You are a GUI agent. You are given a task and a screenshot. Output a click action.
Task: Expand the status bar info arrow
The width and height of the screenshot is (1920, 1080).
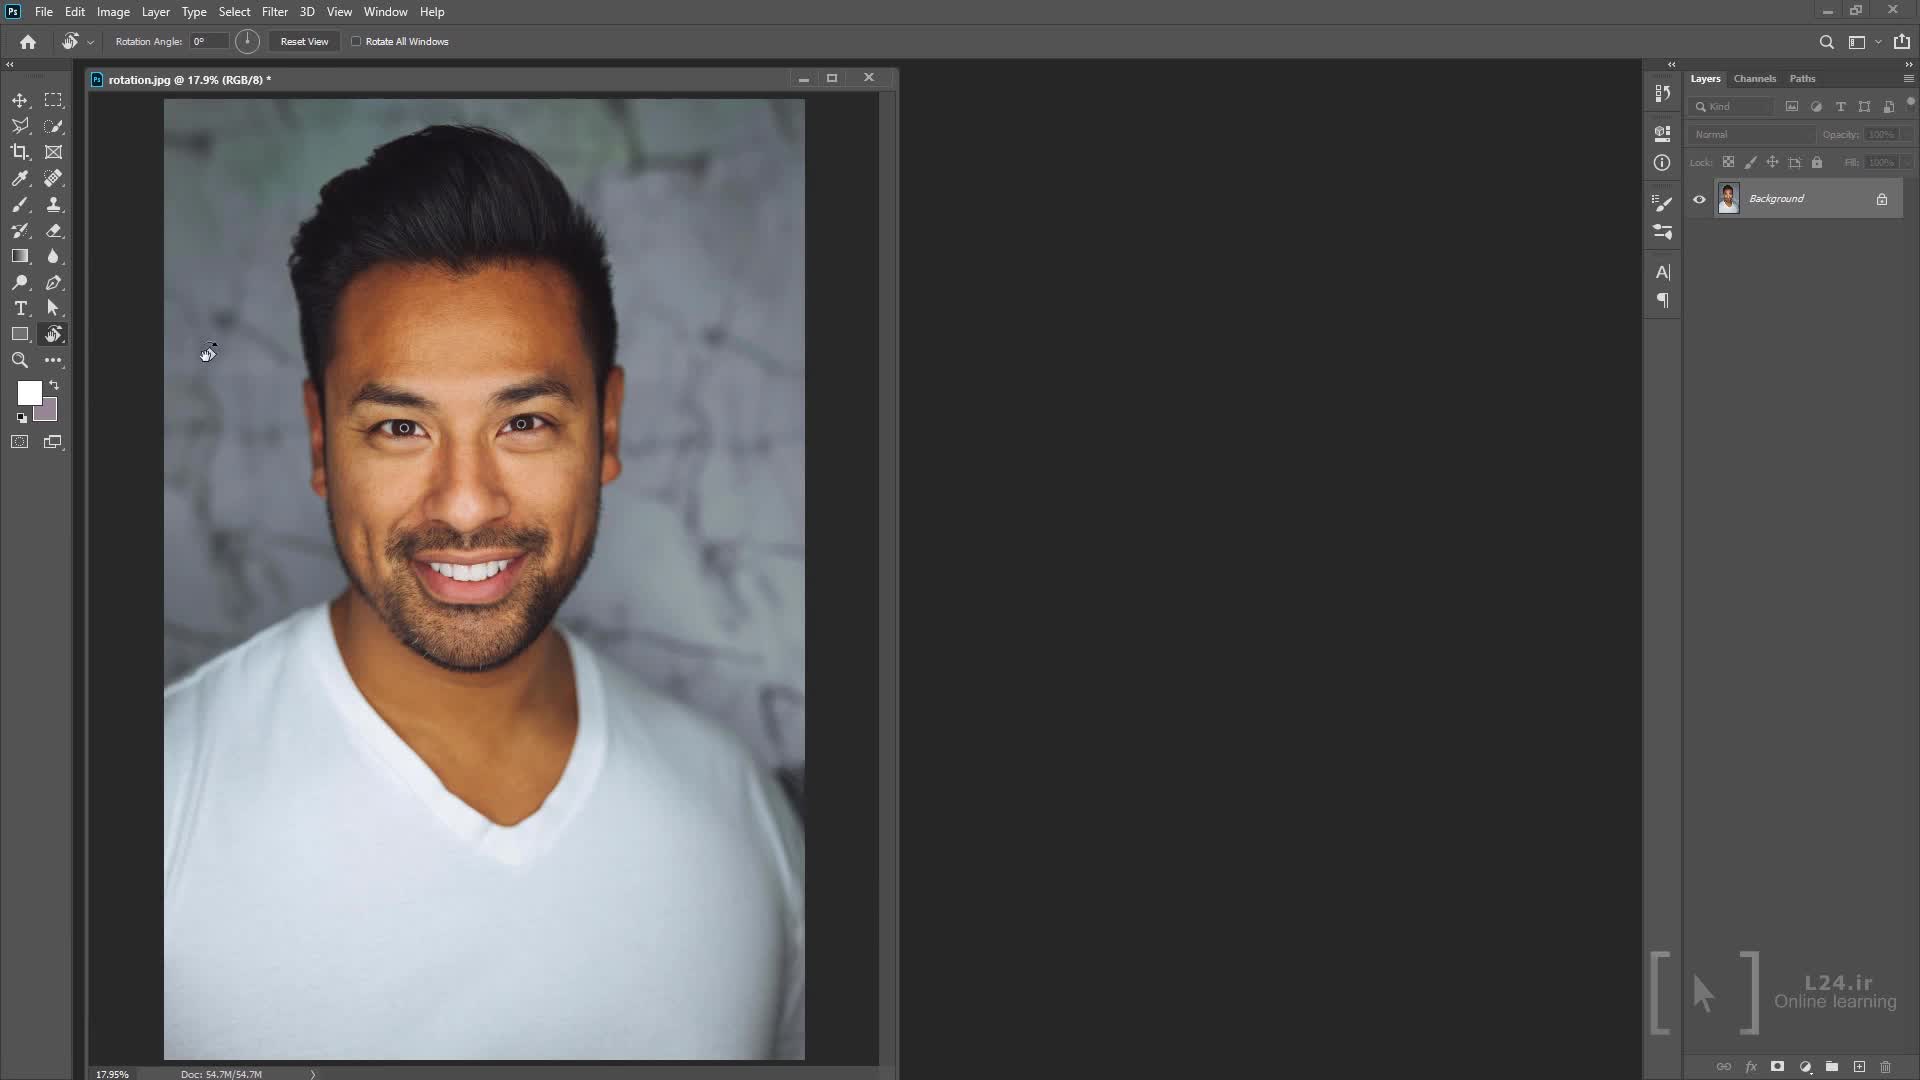coord(313,1074)
